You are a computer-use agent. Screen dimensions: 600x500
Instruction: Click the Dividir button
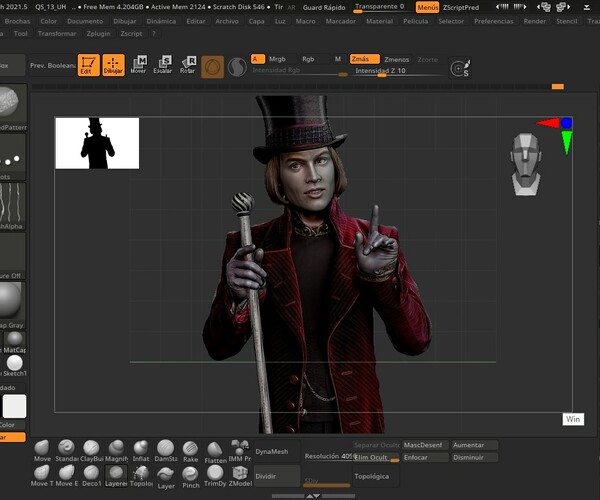[x=277, y=476]
